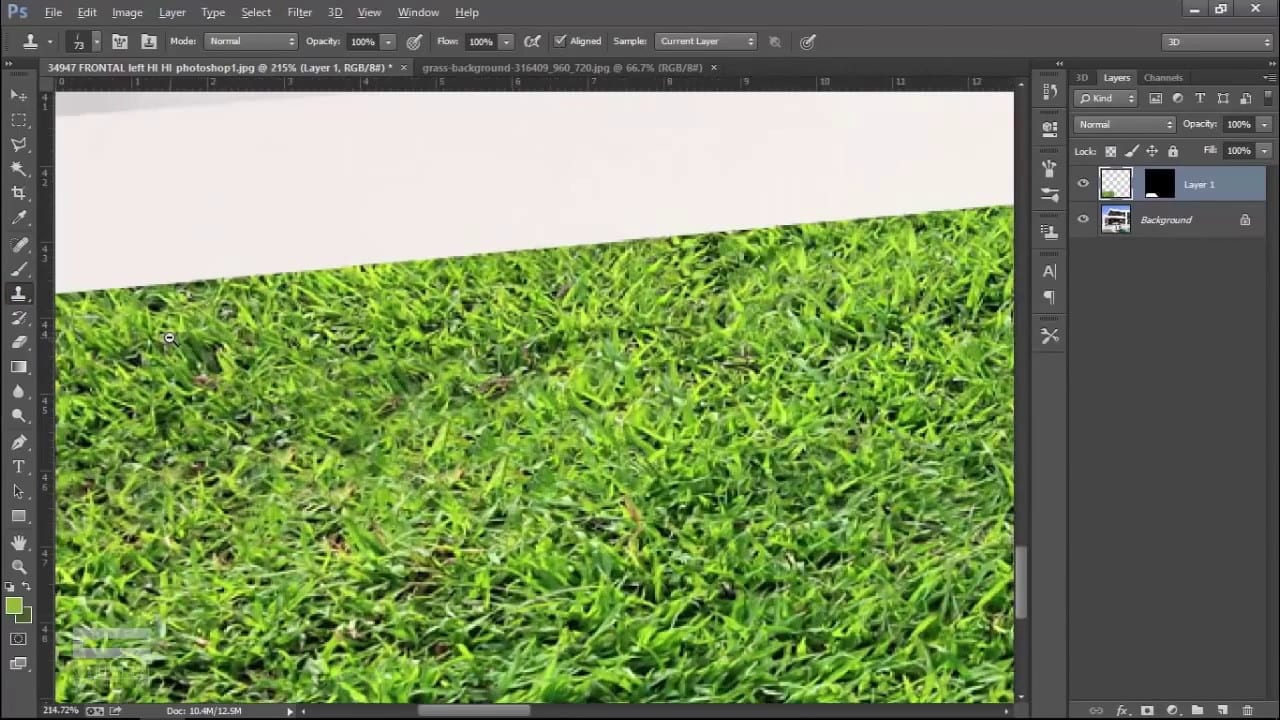Select the Move tool

[19, 95]
